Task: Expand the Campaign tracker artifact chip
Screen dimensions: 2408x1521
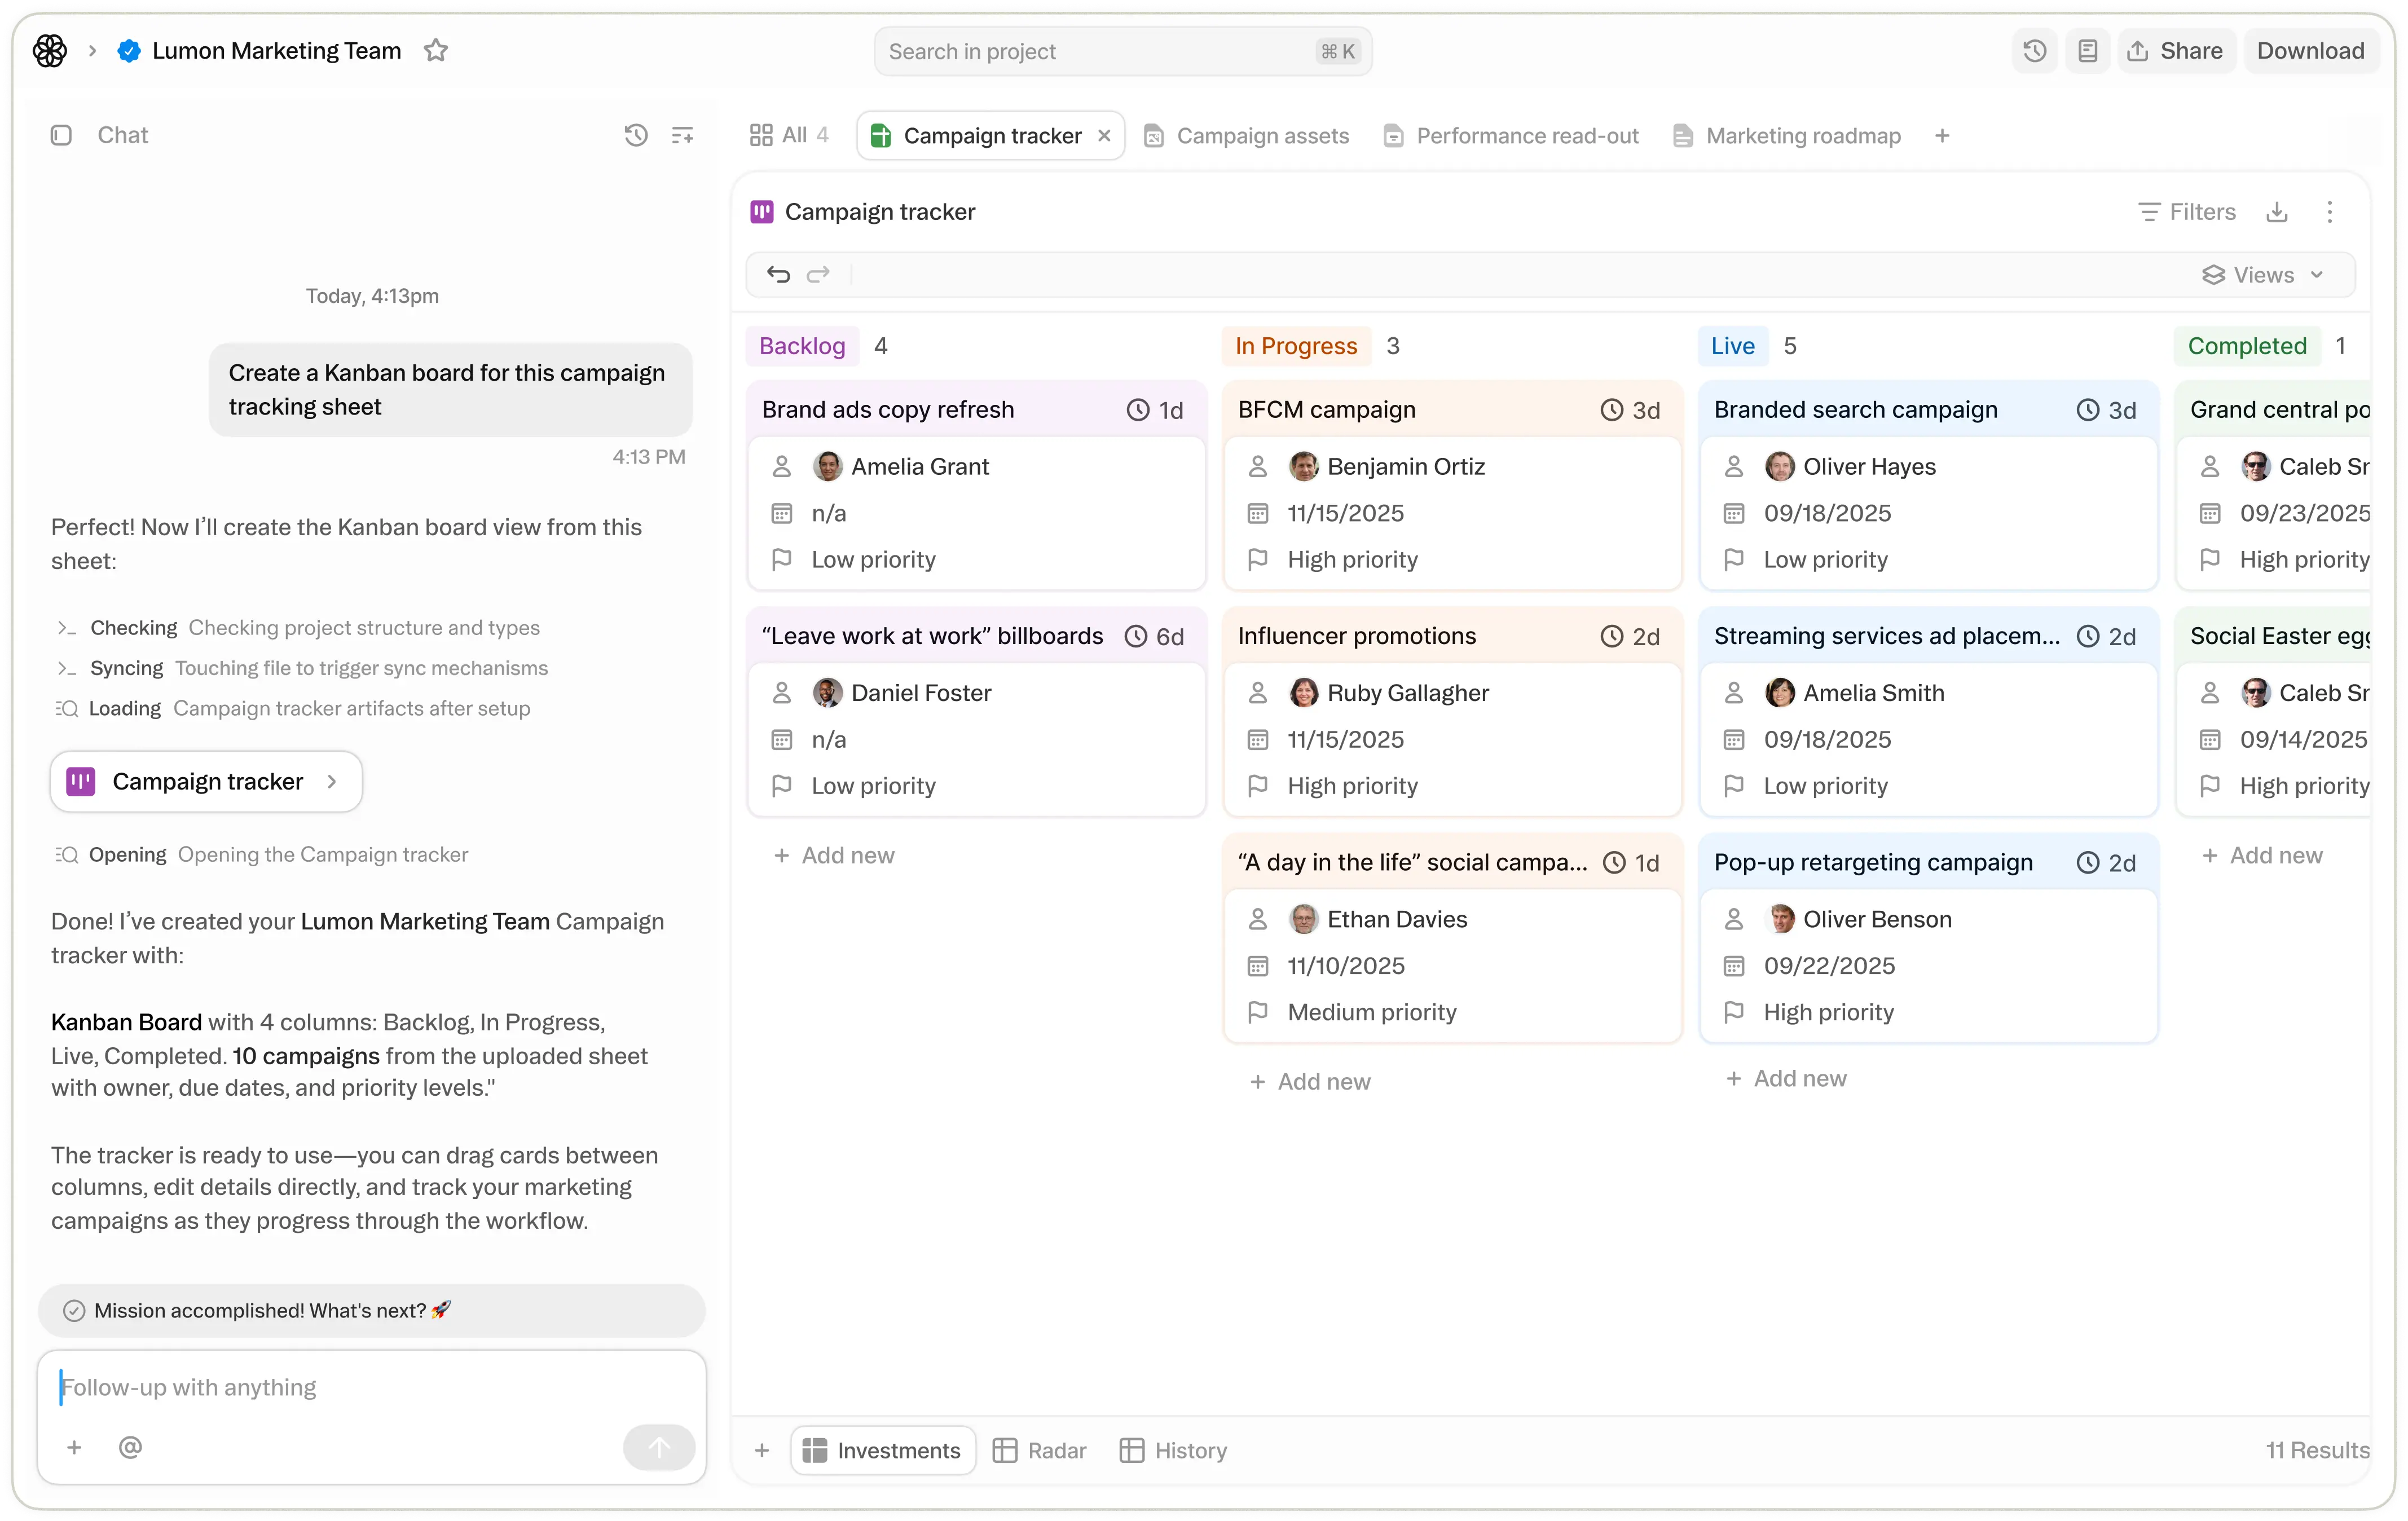Action: coord(206,781)
